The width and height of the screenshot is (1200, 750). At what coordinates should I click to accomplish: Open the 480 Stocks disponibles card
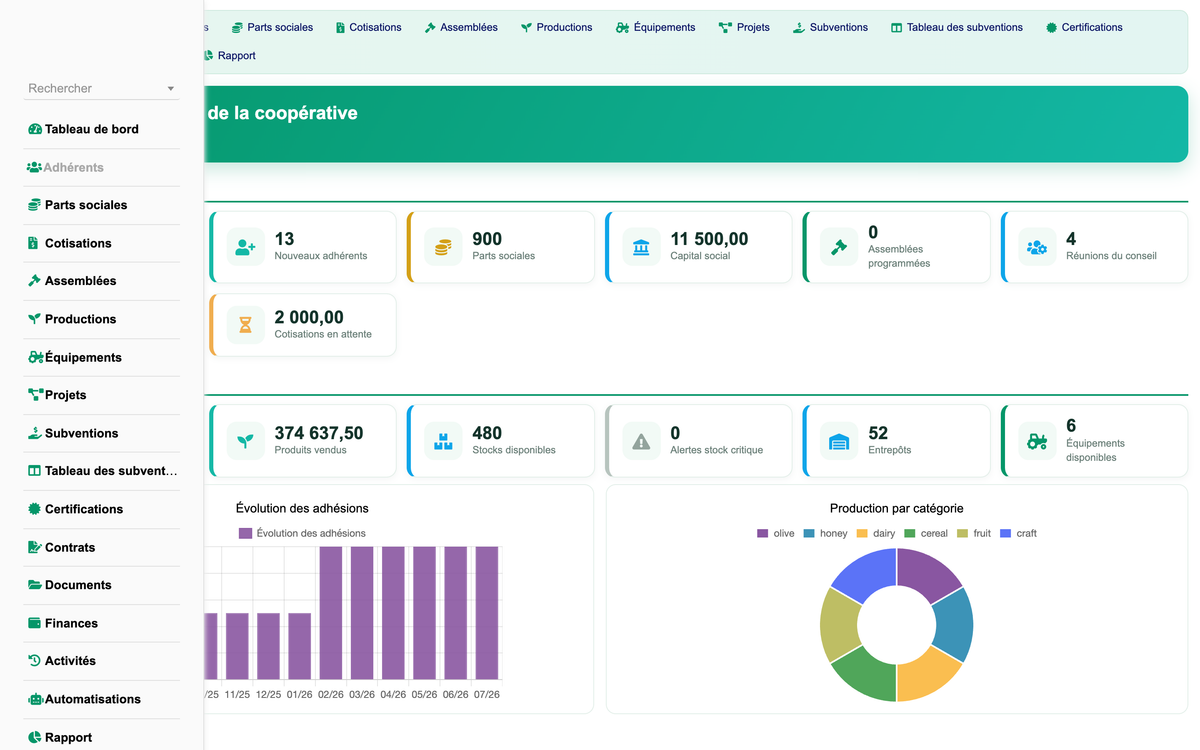point(501,441)
